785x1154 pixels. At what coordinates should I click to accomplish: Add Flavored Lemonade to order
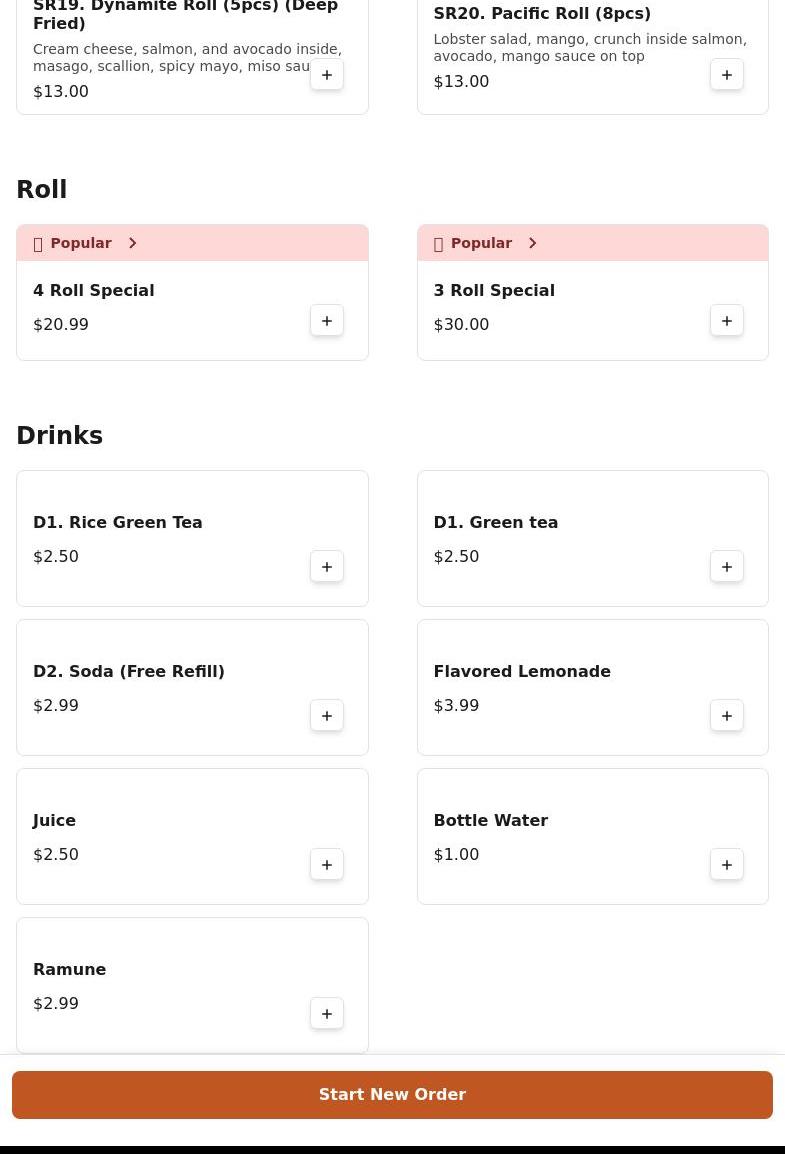pyautogui.click(x=727, y=716)
